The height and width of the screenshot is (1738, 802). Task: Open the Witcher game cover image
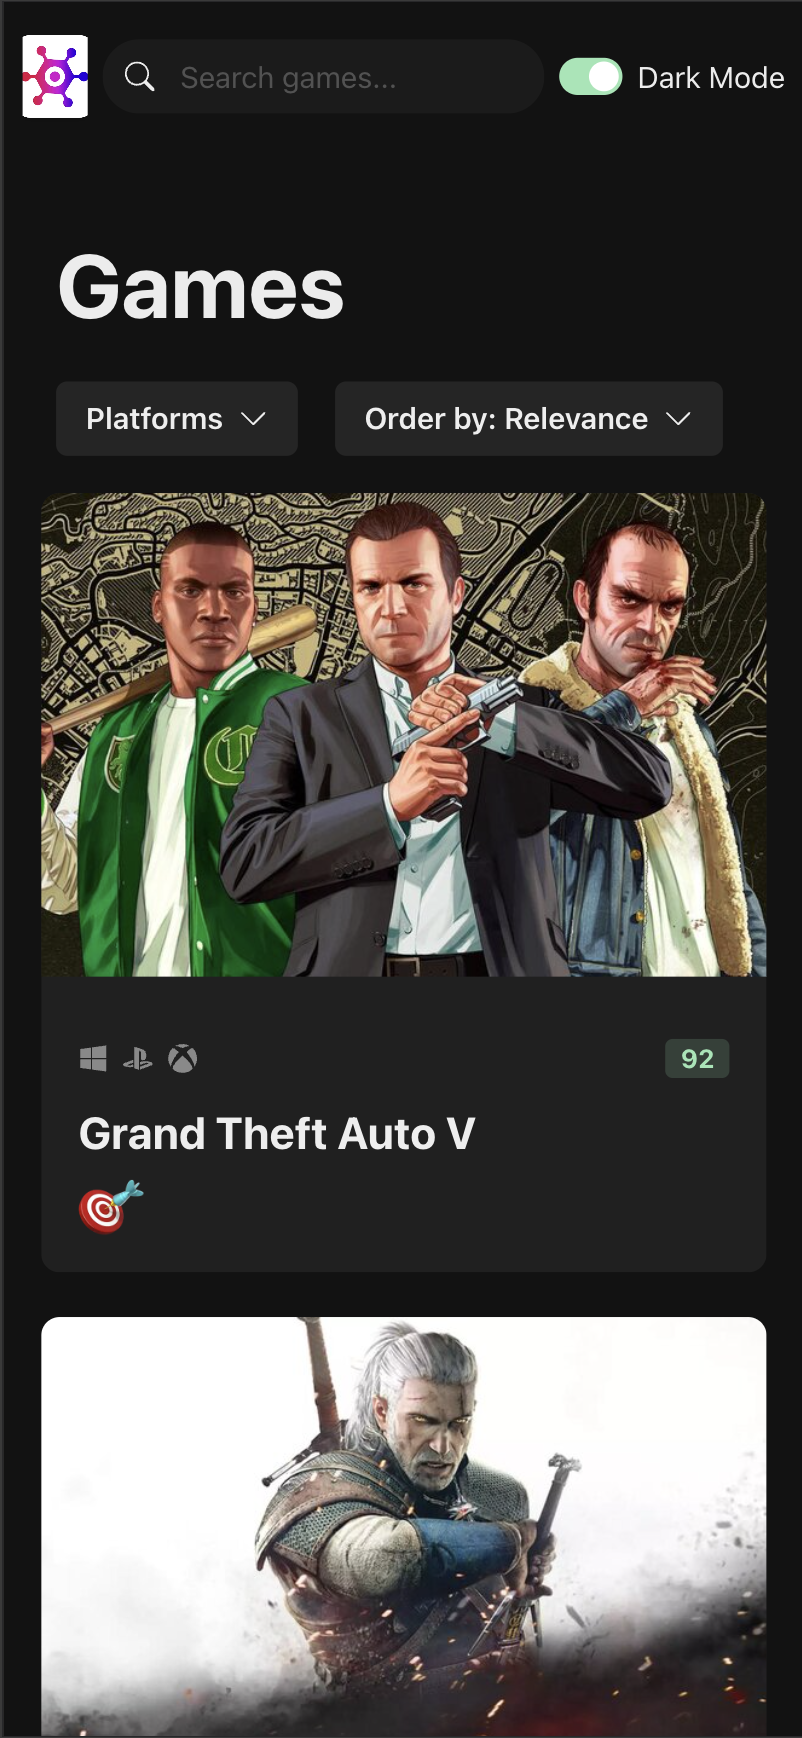point(404,1526)
